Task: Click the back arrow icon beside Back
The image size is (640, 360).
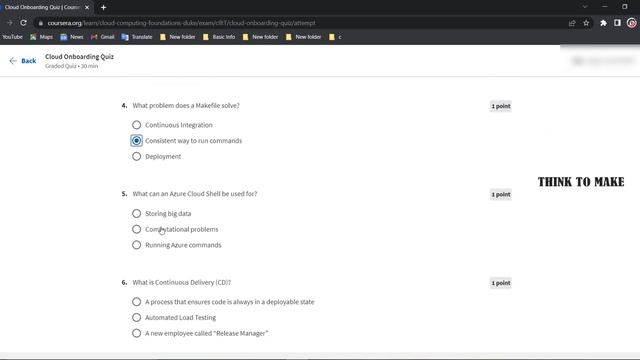Action: pos(13,61)
